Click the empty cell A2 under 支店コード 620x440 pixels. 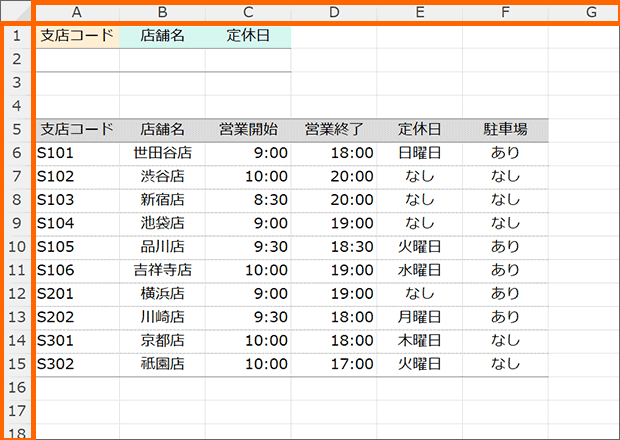click(77, 59)
